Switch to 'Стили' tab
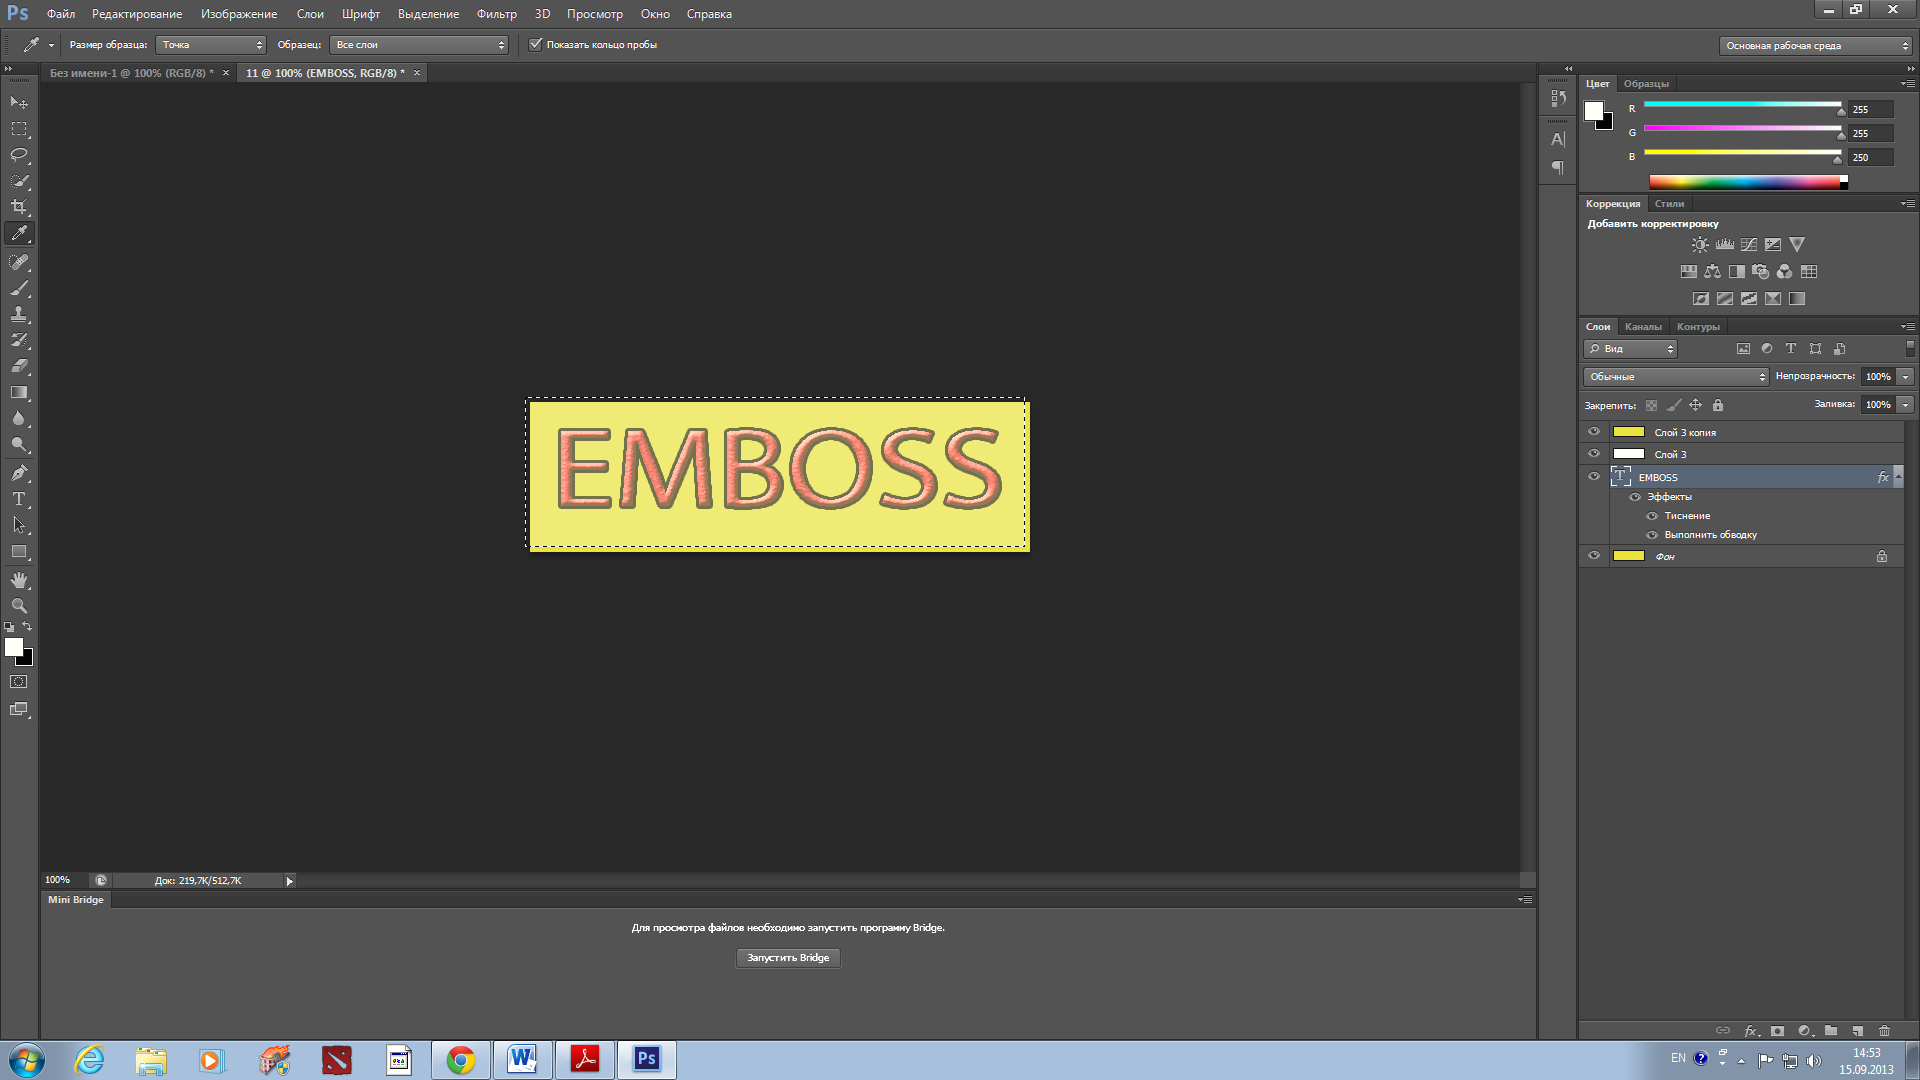This screenshot has height=1080, width=1920. 1669,204
